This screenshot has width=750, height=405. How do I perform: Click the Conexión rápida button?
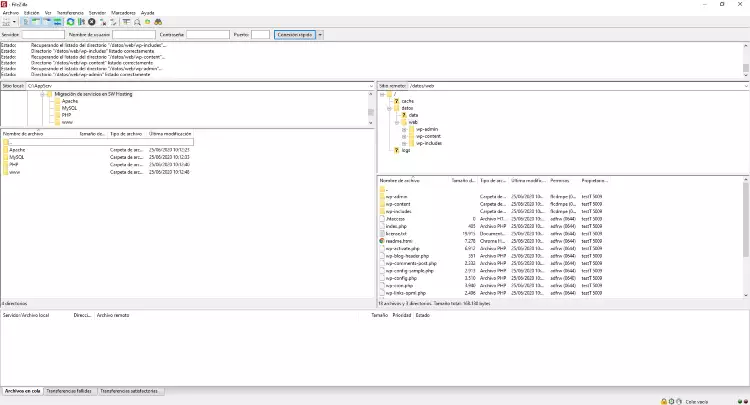click(x=294, y=34)
